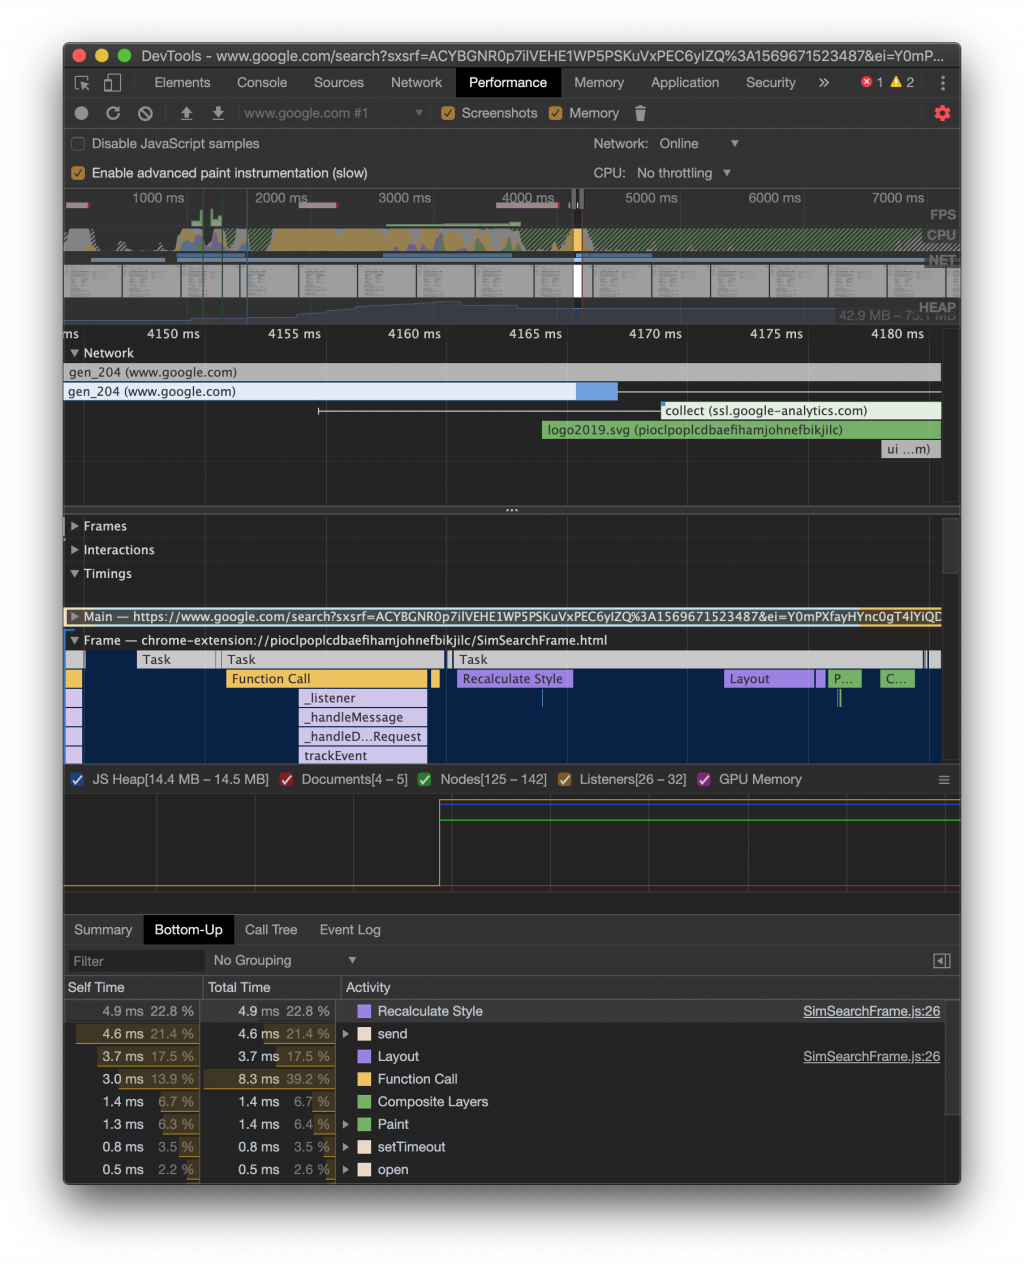Expand the setTimeout activity row
This screenshot has height=1268, width=1024.
pos(346,1147)
